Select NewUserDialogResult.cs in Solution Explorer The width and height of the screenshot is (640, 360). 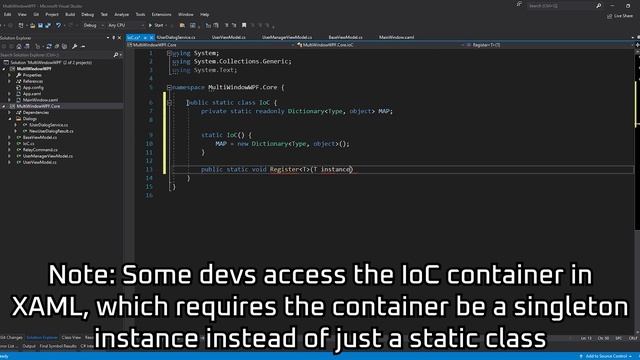click(x=48, y=131)
